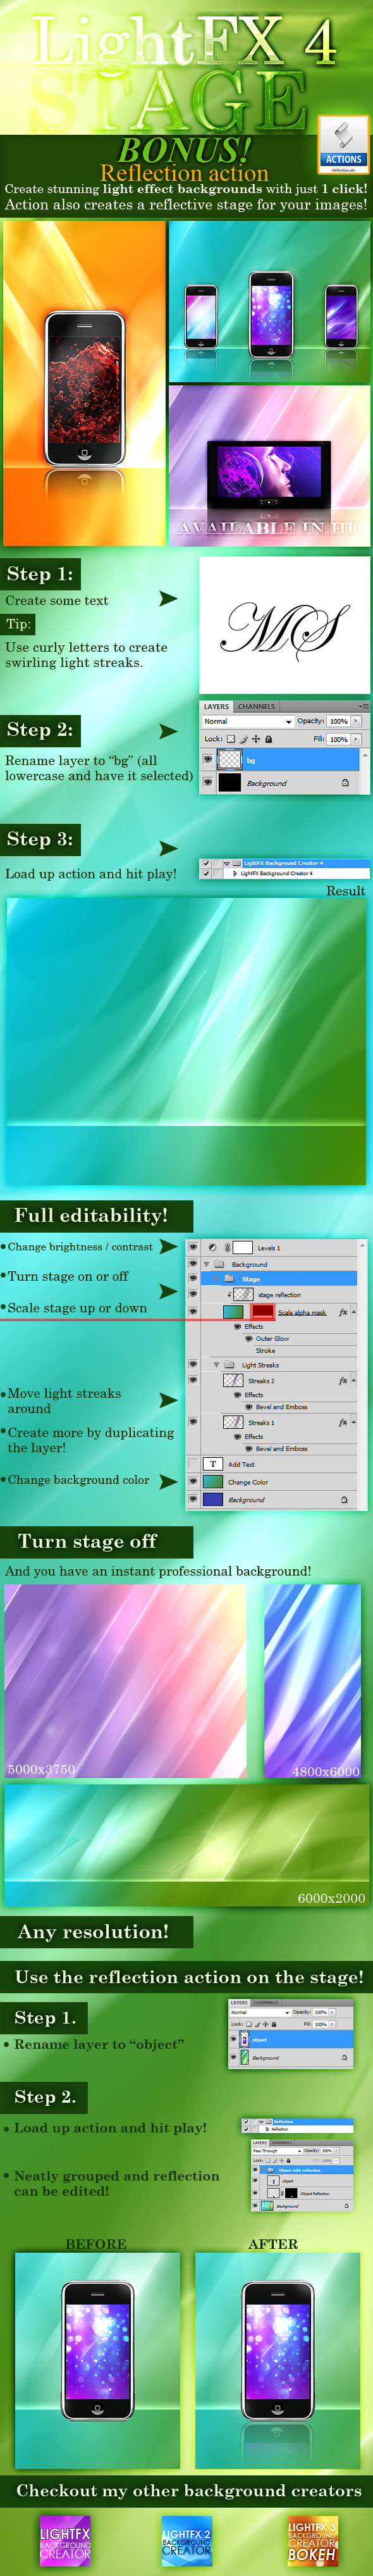The height and width of the screenshot is (2576, 373).
Task: Collapse effects arrow on Scale alpha mask
Action: 354,1312
